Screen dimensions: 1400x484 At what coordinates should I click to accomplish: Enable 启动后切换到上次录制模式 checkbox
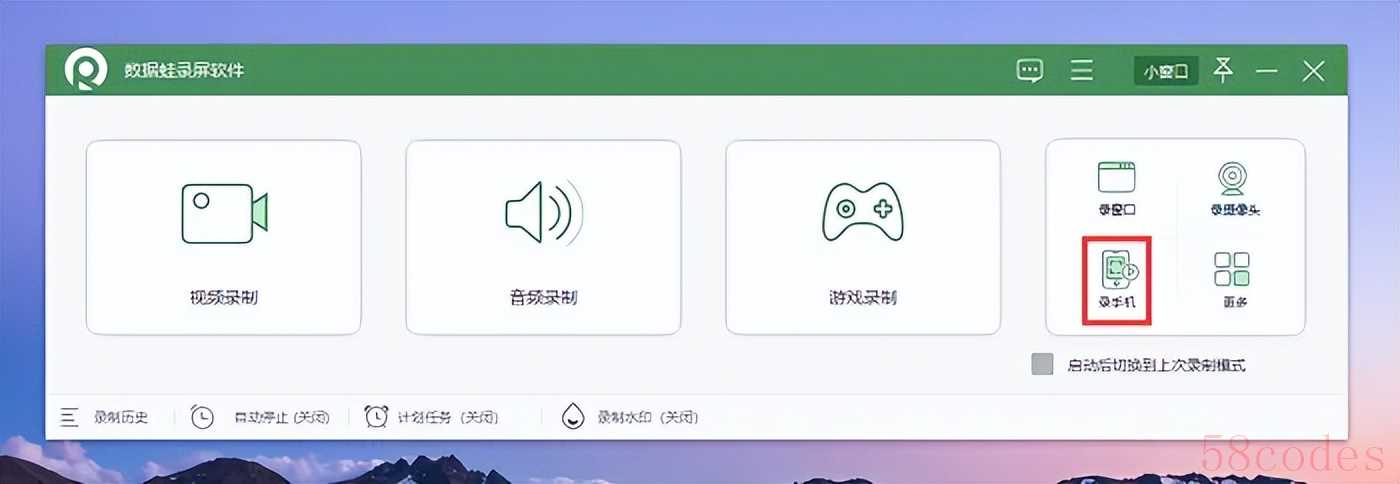[x=1042, y=364]
